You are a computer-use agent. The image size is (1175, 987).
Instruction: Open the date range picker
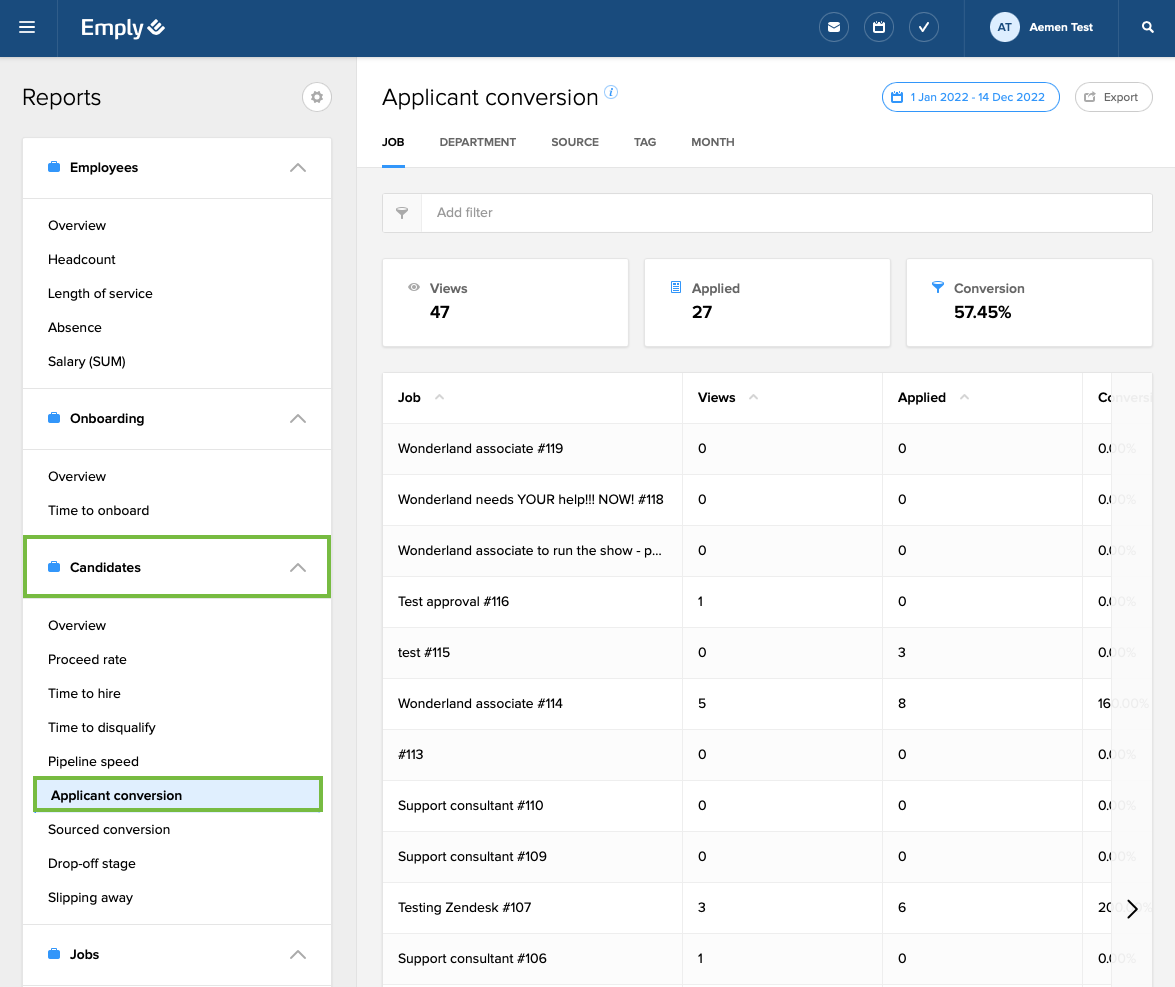coord(970,97)
